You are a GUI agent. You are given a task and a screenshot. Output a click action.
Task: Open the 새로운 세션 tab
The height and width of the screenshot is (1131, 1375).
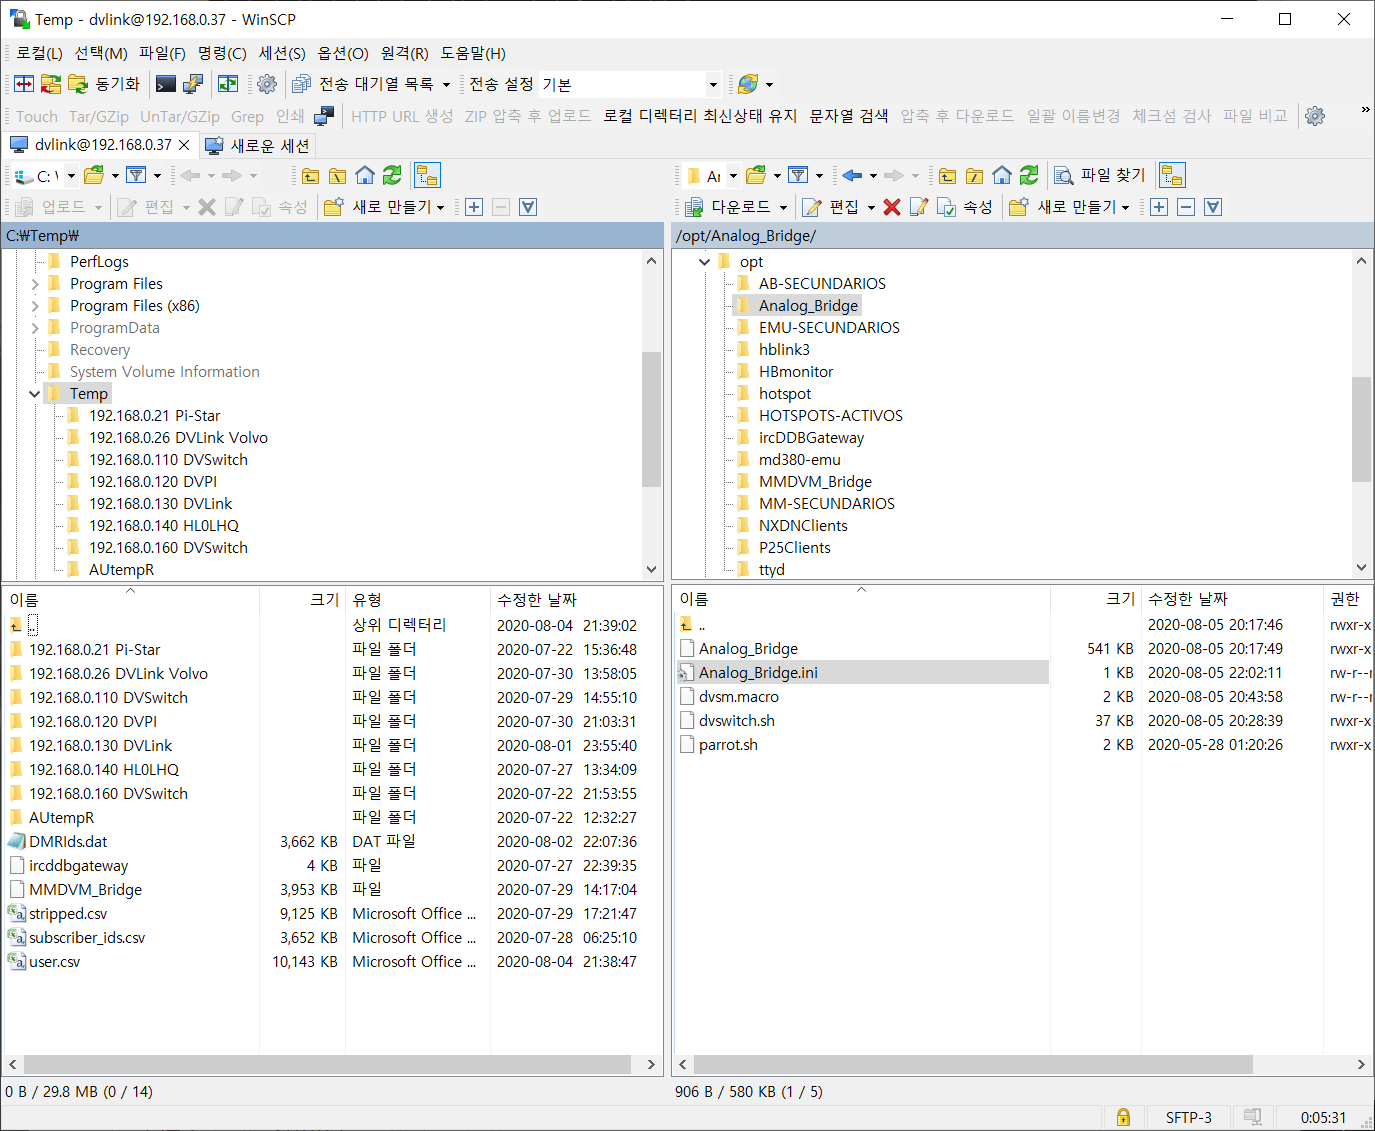tap(258, 146)
